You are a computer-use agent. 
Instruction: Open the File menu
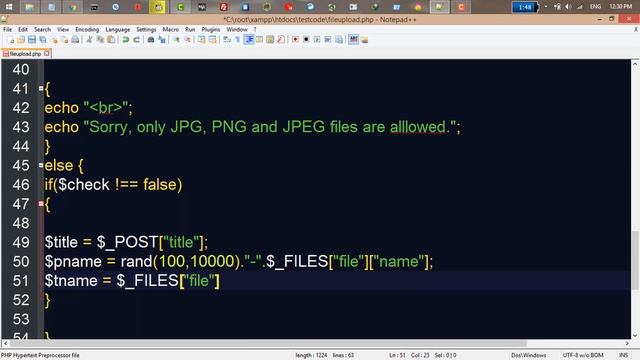[x=7, y=29]
